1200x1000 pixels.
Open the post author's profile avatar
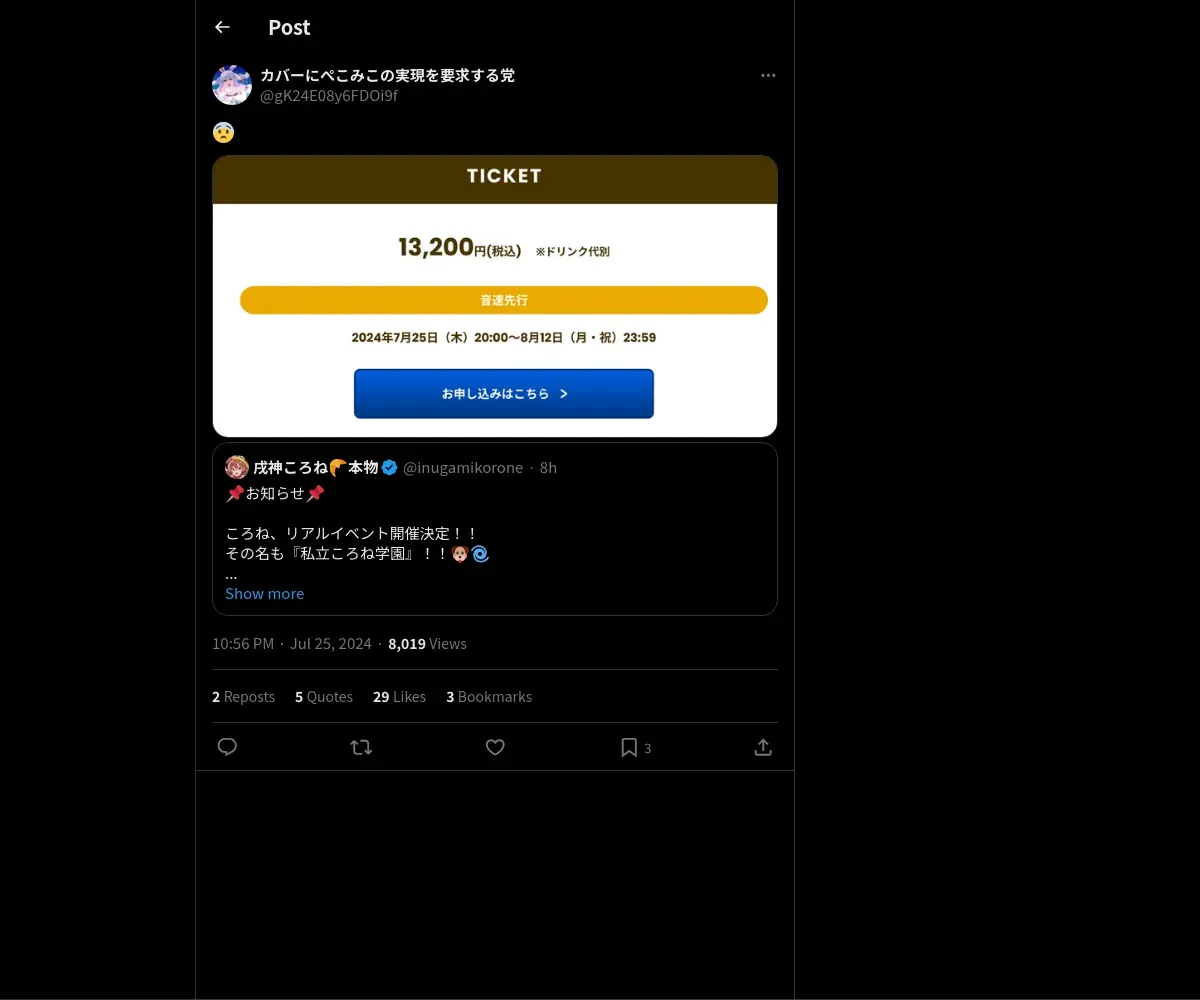232,85
